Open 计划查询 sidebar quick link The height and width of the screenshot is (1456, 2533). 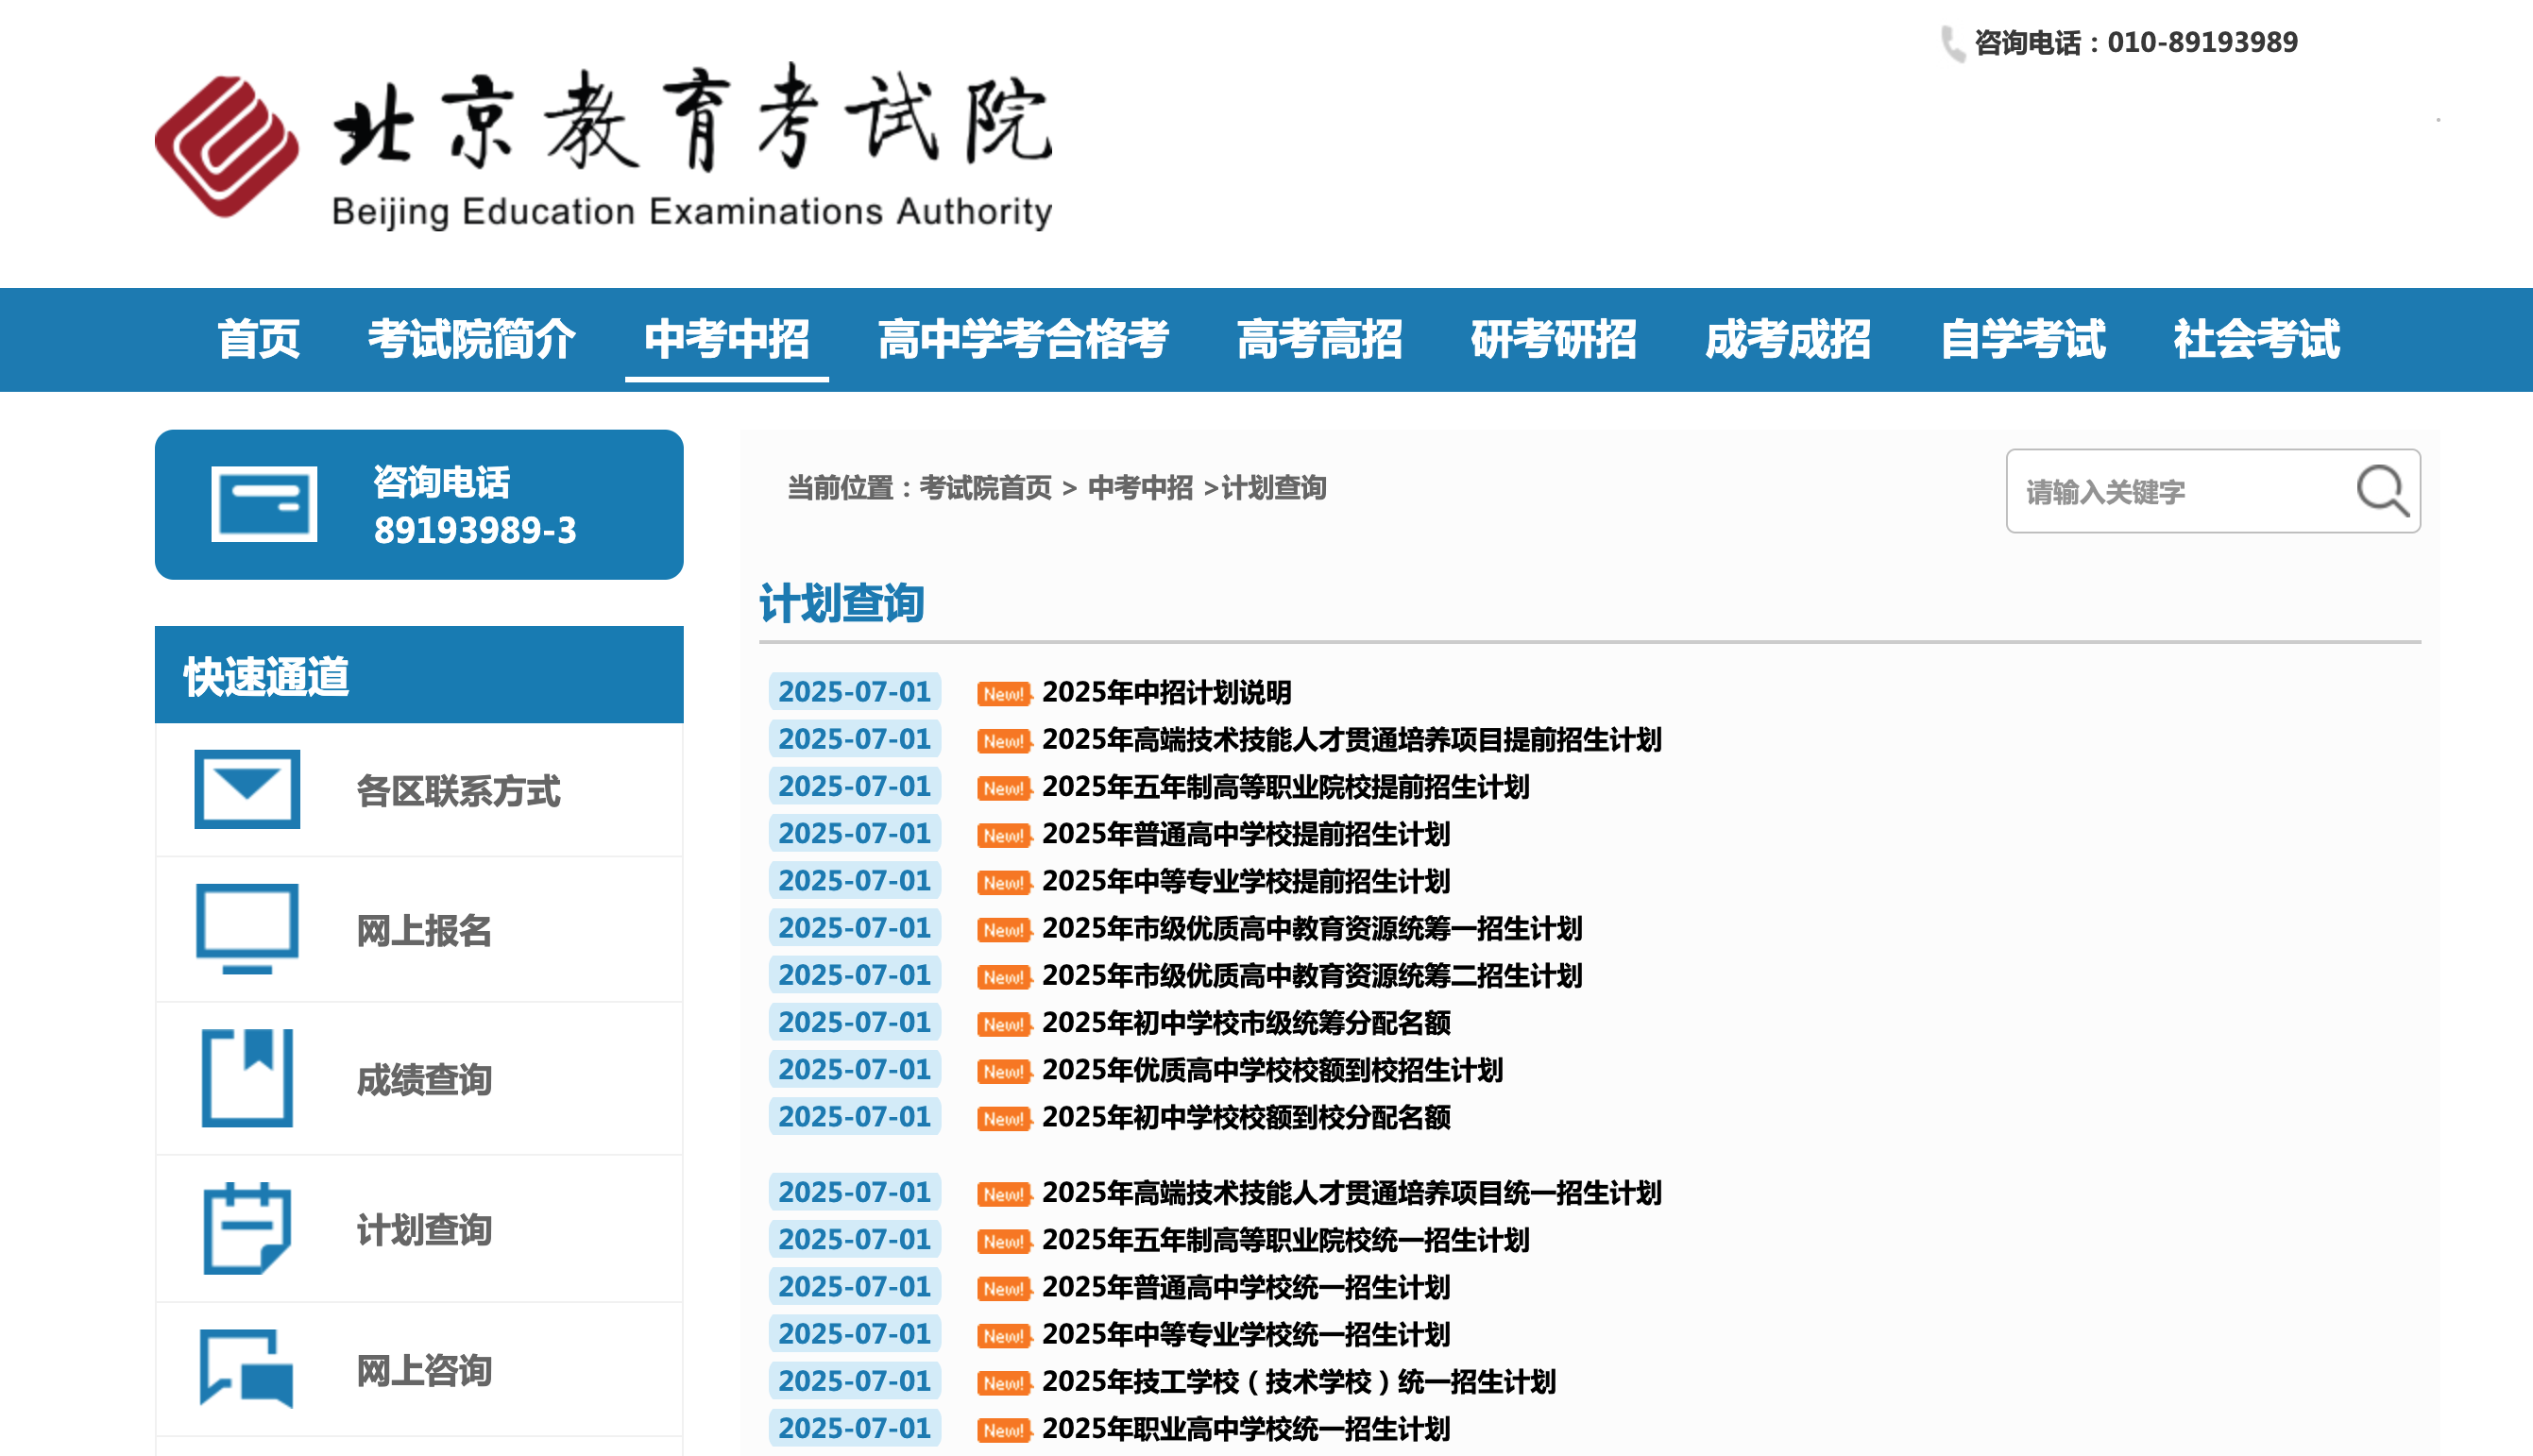(x=424, y=1230)
